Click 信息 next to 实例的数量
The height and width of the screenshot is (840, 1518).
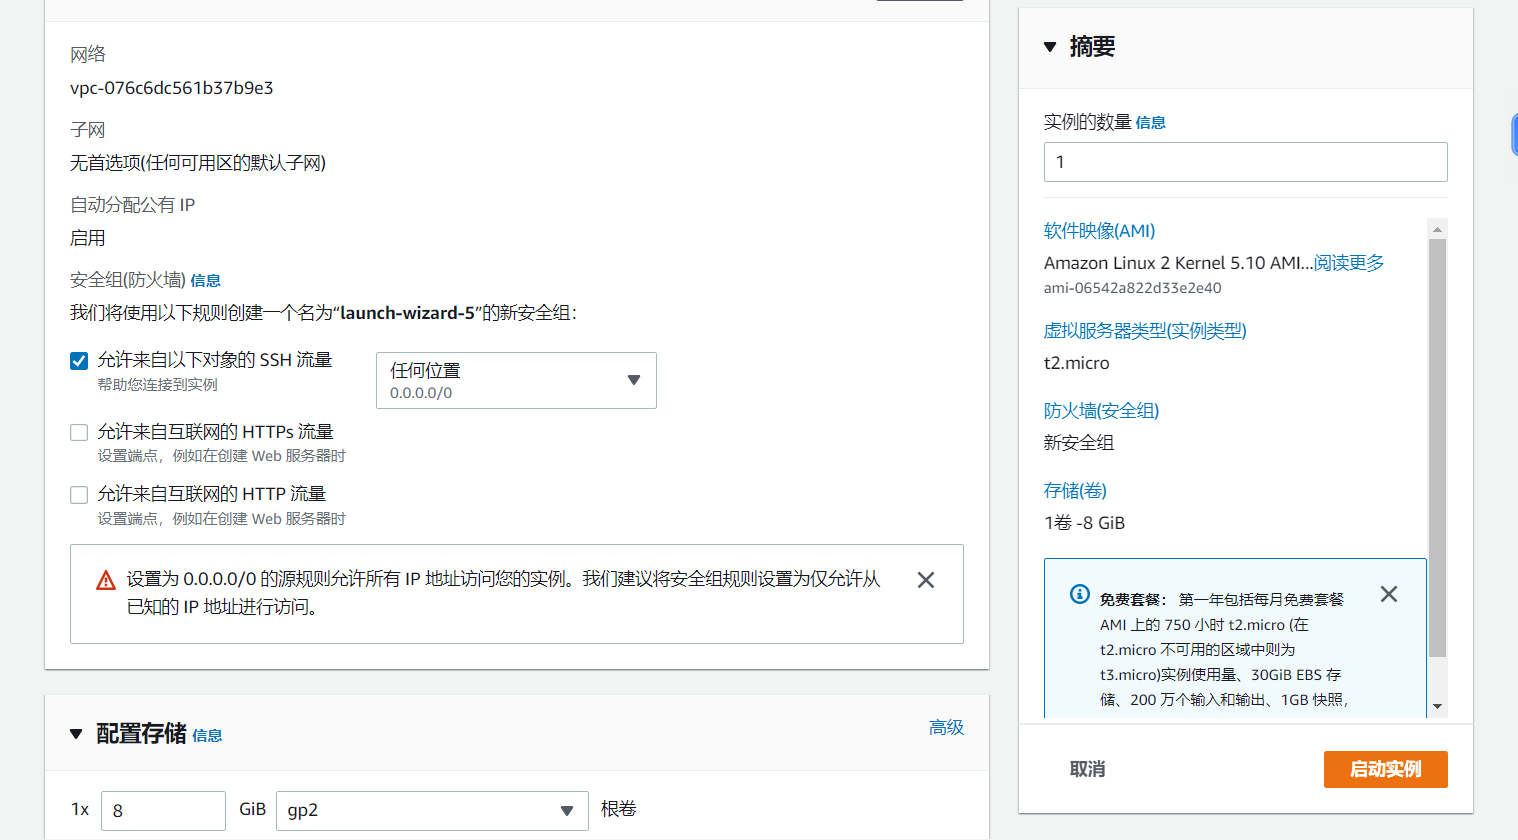click(1150, 122)
